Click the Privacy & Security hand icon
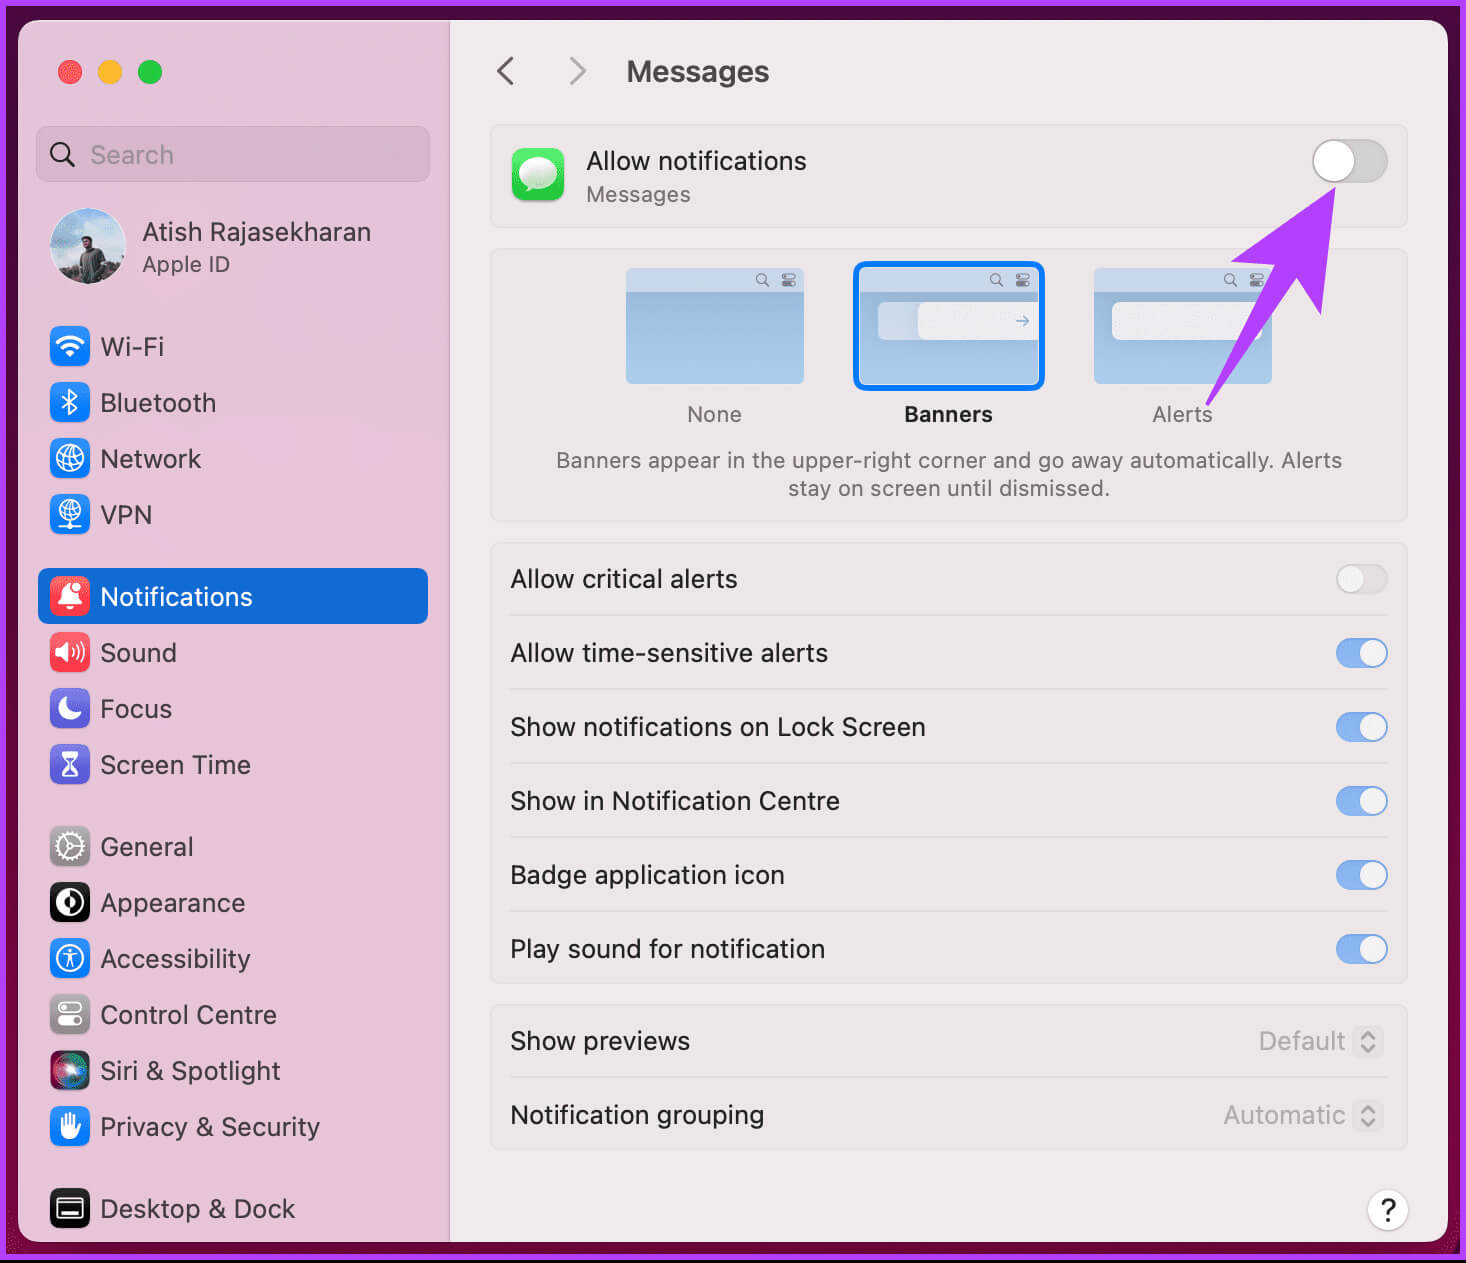Viewport: 1466px width, 1263px height. coord(70,1127)
